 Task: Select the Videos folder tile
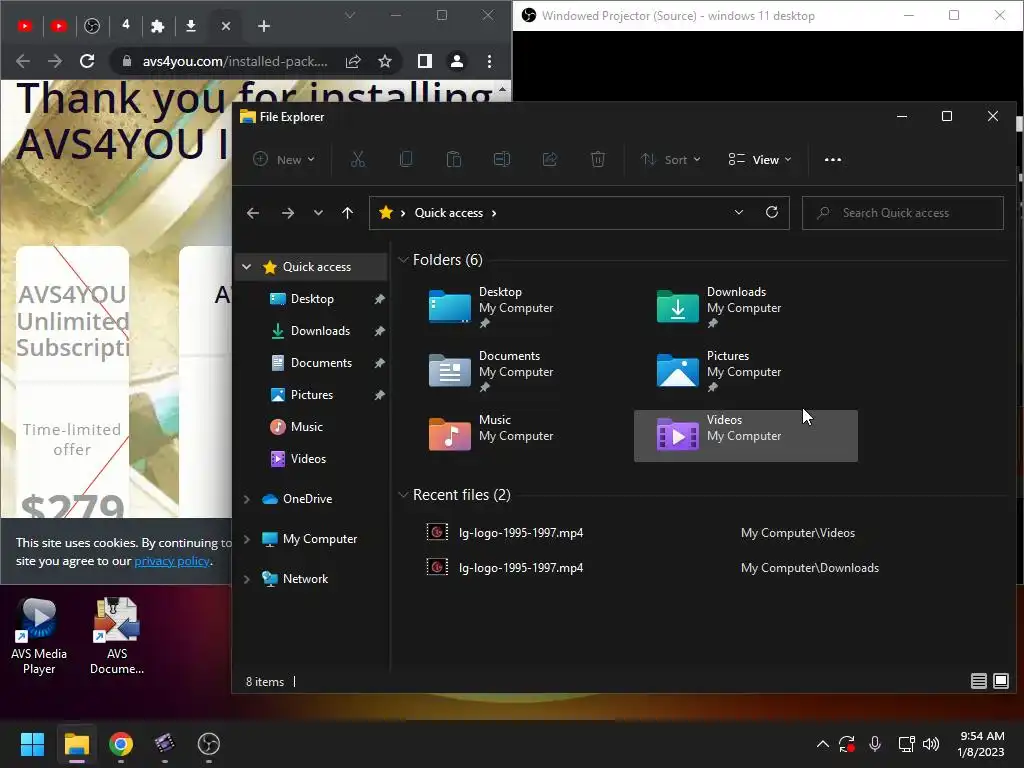[746, 436]
